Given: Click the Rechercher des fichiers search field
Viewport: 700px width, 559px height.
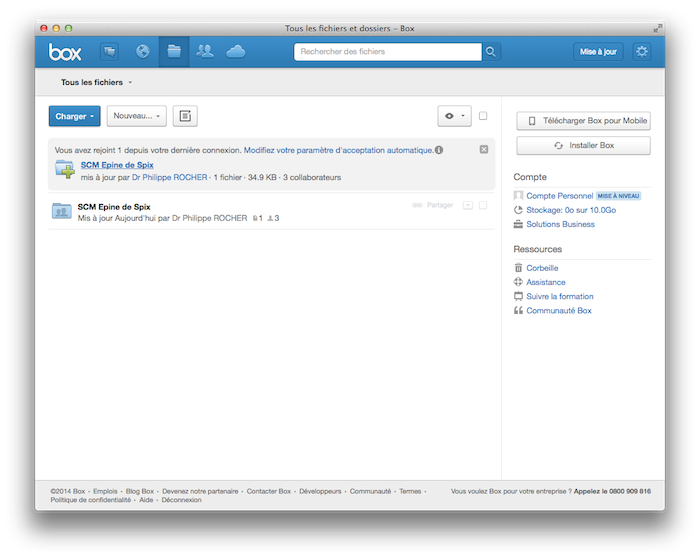Looking at the screenshot, I should tap(388, 52).
